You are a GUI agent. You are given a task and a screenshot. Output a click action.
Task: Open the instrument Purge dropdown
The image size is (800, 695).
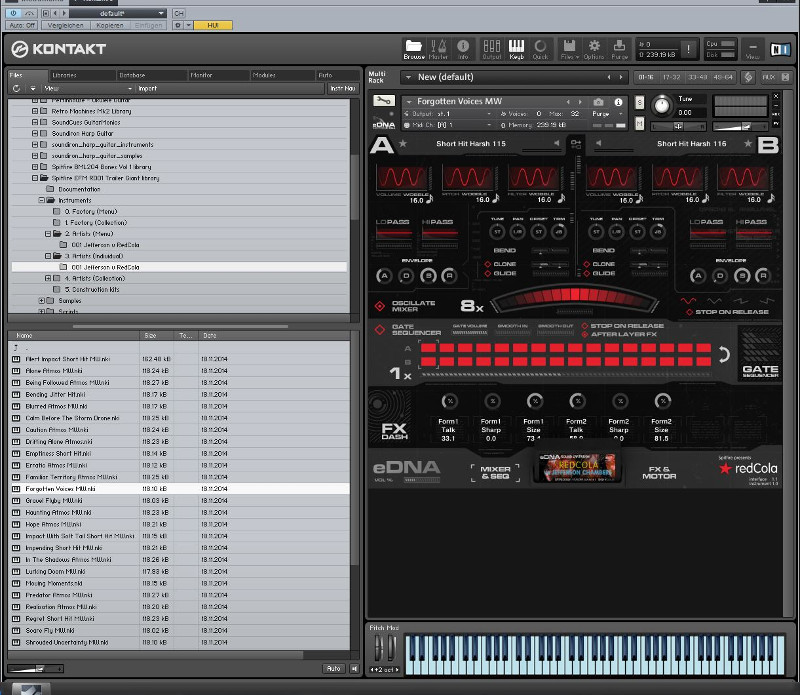[x=609, y=114]
